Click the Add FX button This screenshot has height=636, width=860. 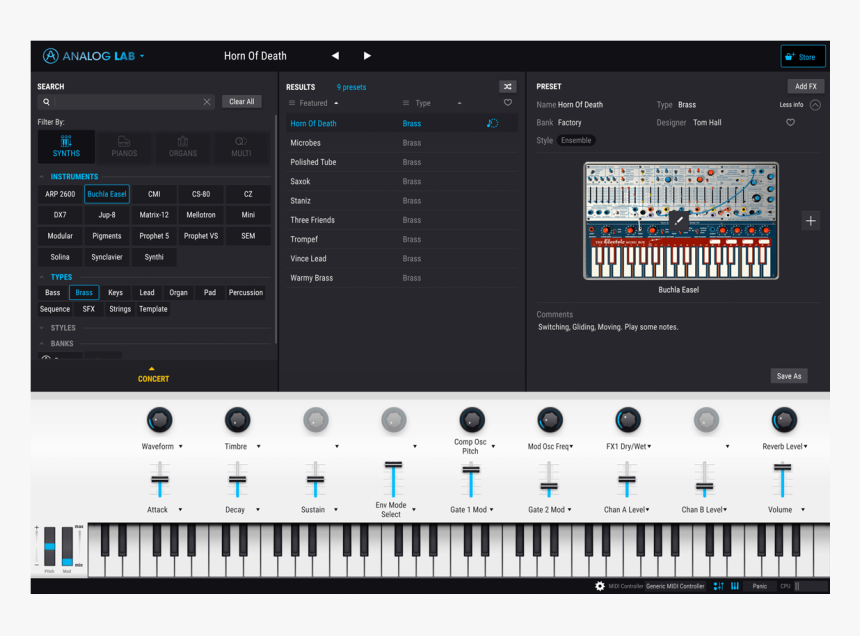805,86
